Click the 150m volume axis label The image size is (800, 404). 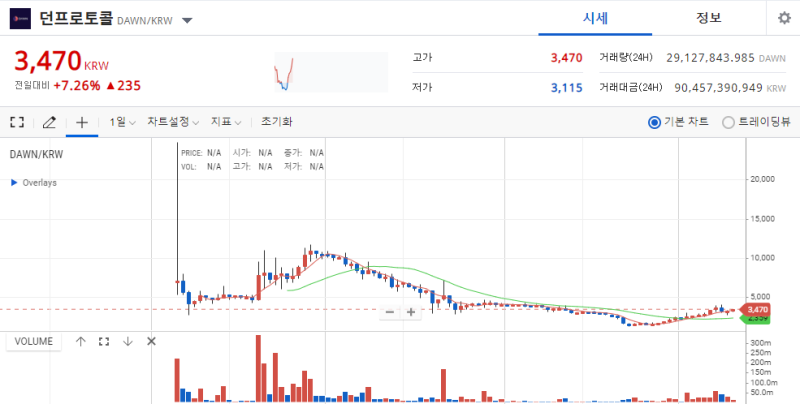click(x=761, y=372)
